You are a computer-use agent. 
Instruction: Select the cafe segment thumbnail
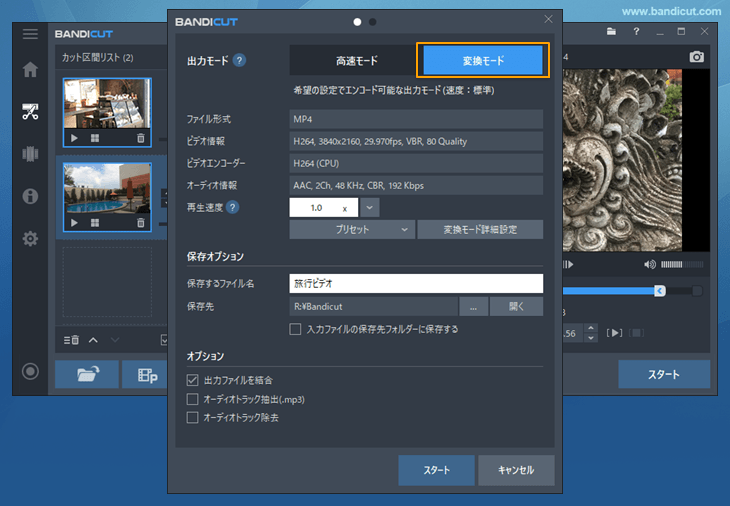[x=107, y=103]
